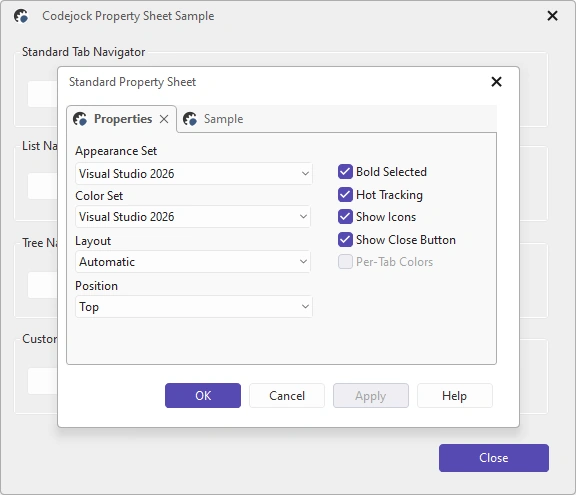Open the Appearance Set dropdown

coord(194,173)
